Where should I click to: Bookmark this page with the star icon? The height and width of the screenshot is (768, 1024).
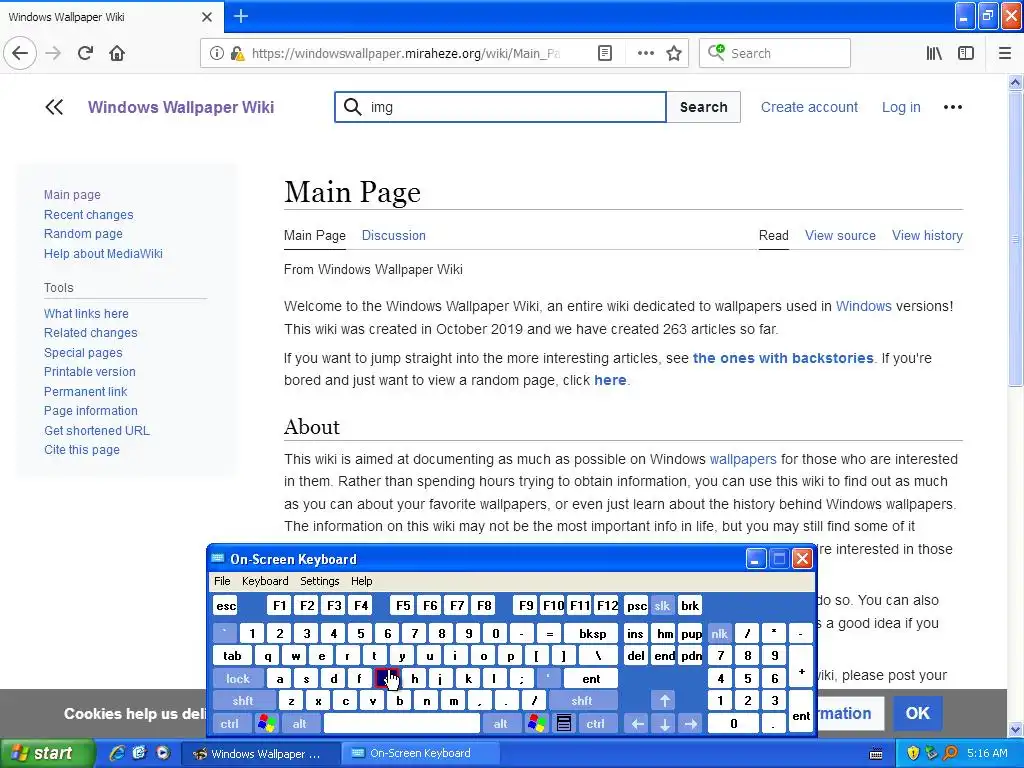[x=674, y=54]
